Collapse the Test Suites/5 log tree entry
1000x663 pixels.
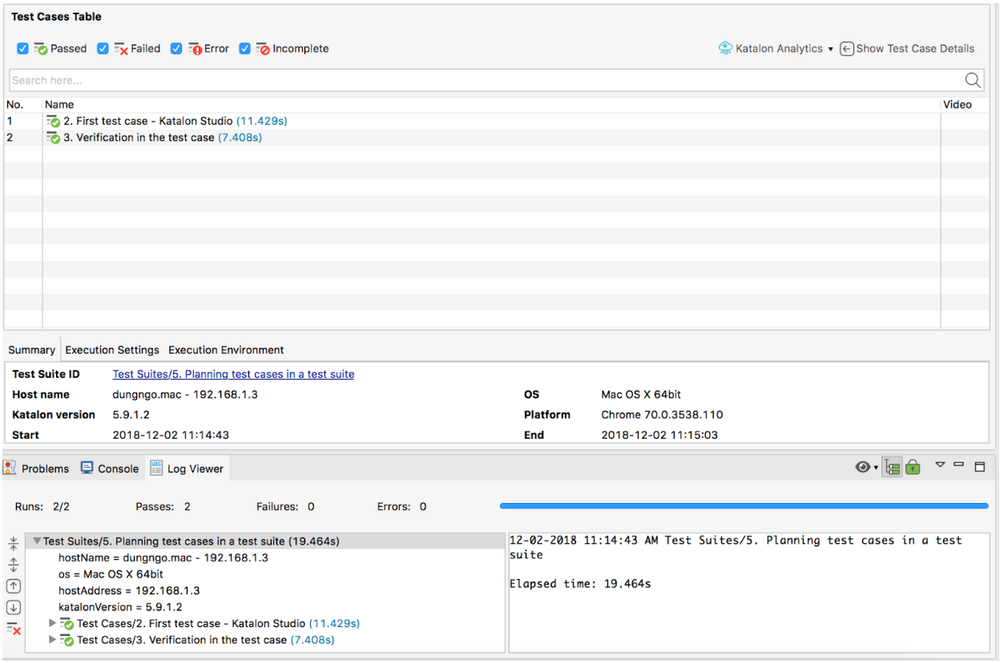coord(37,540)
